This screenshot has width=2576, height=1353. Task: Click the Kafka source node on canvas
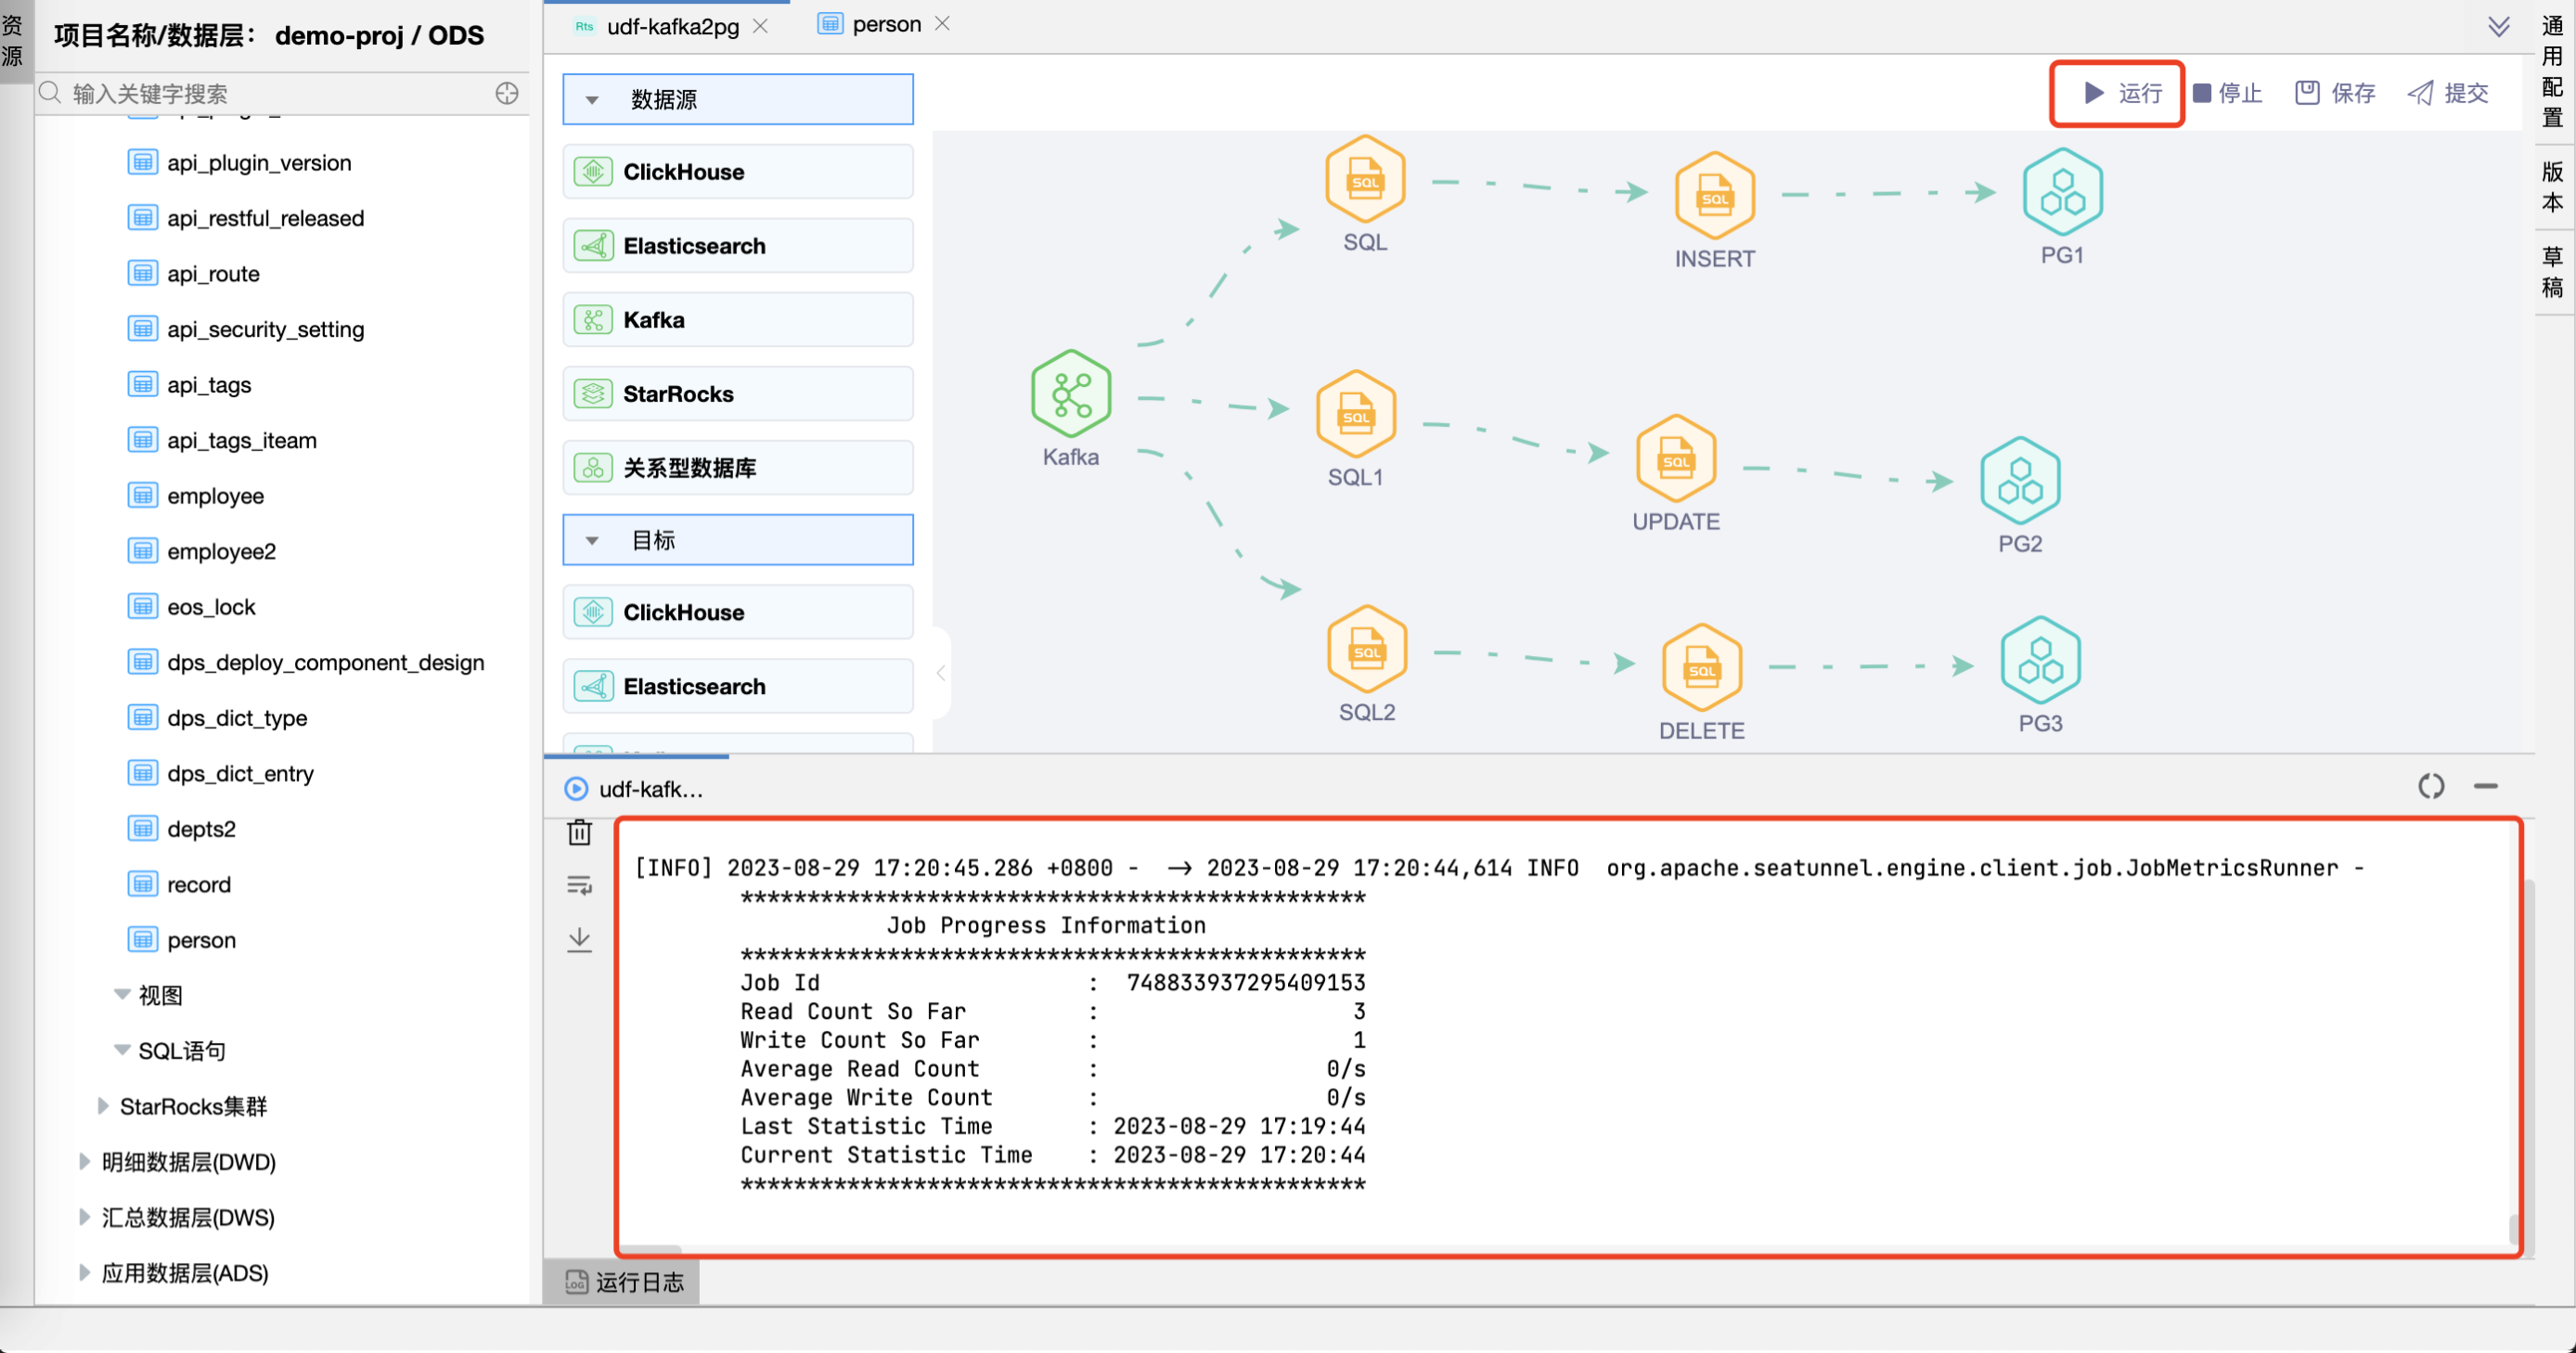coord(1070,394)
